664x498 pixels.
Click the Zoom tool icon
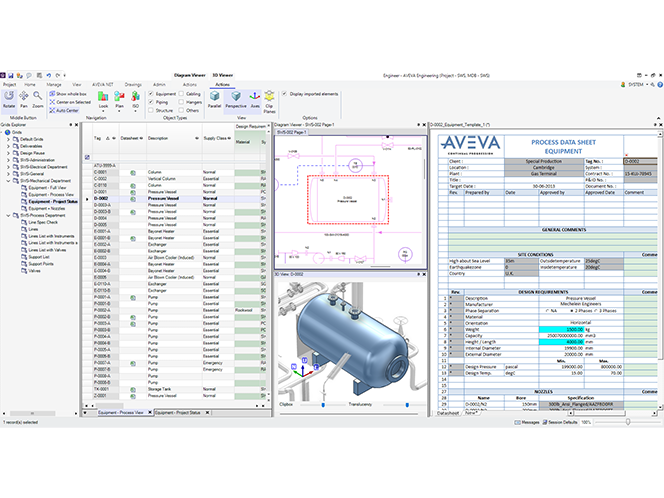(38, 99)
